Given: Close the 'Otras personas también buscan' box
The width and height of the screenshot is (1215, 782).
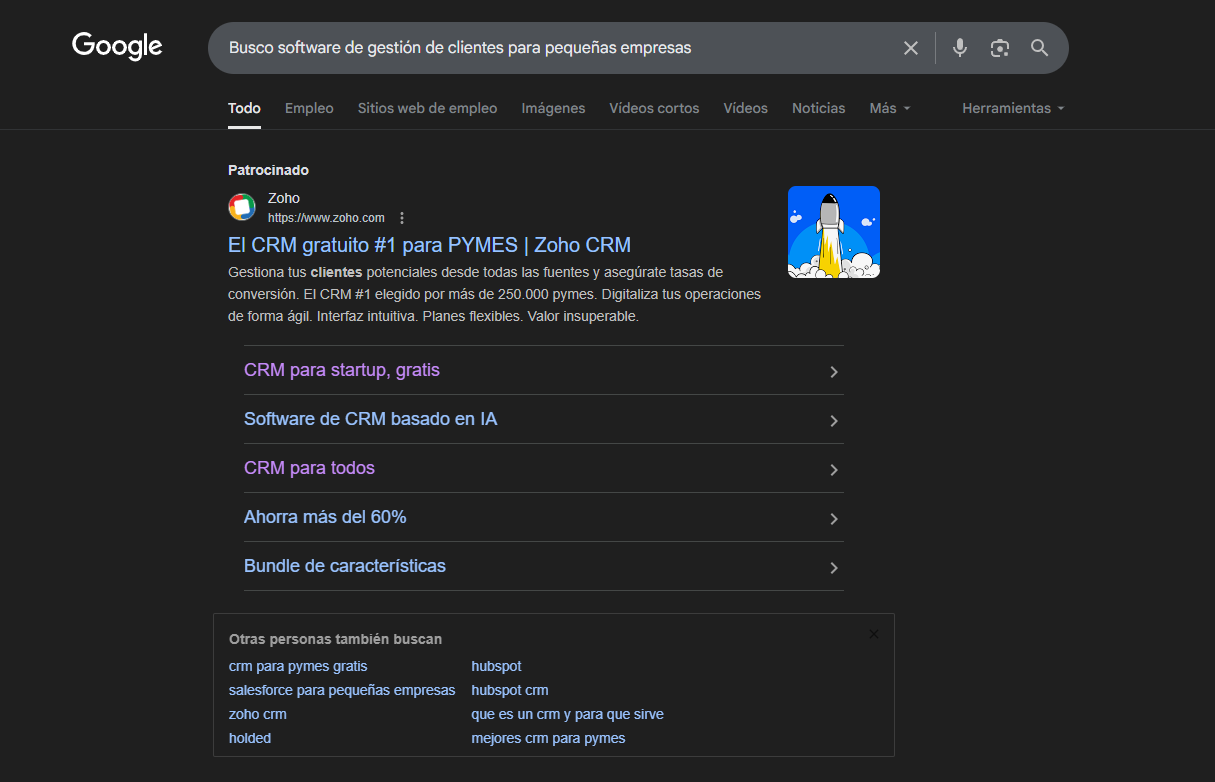Looking at the screenshot, I should (874, 634).
